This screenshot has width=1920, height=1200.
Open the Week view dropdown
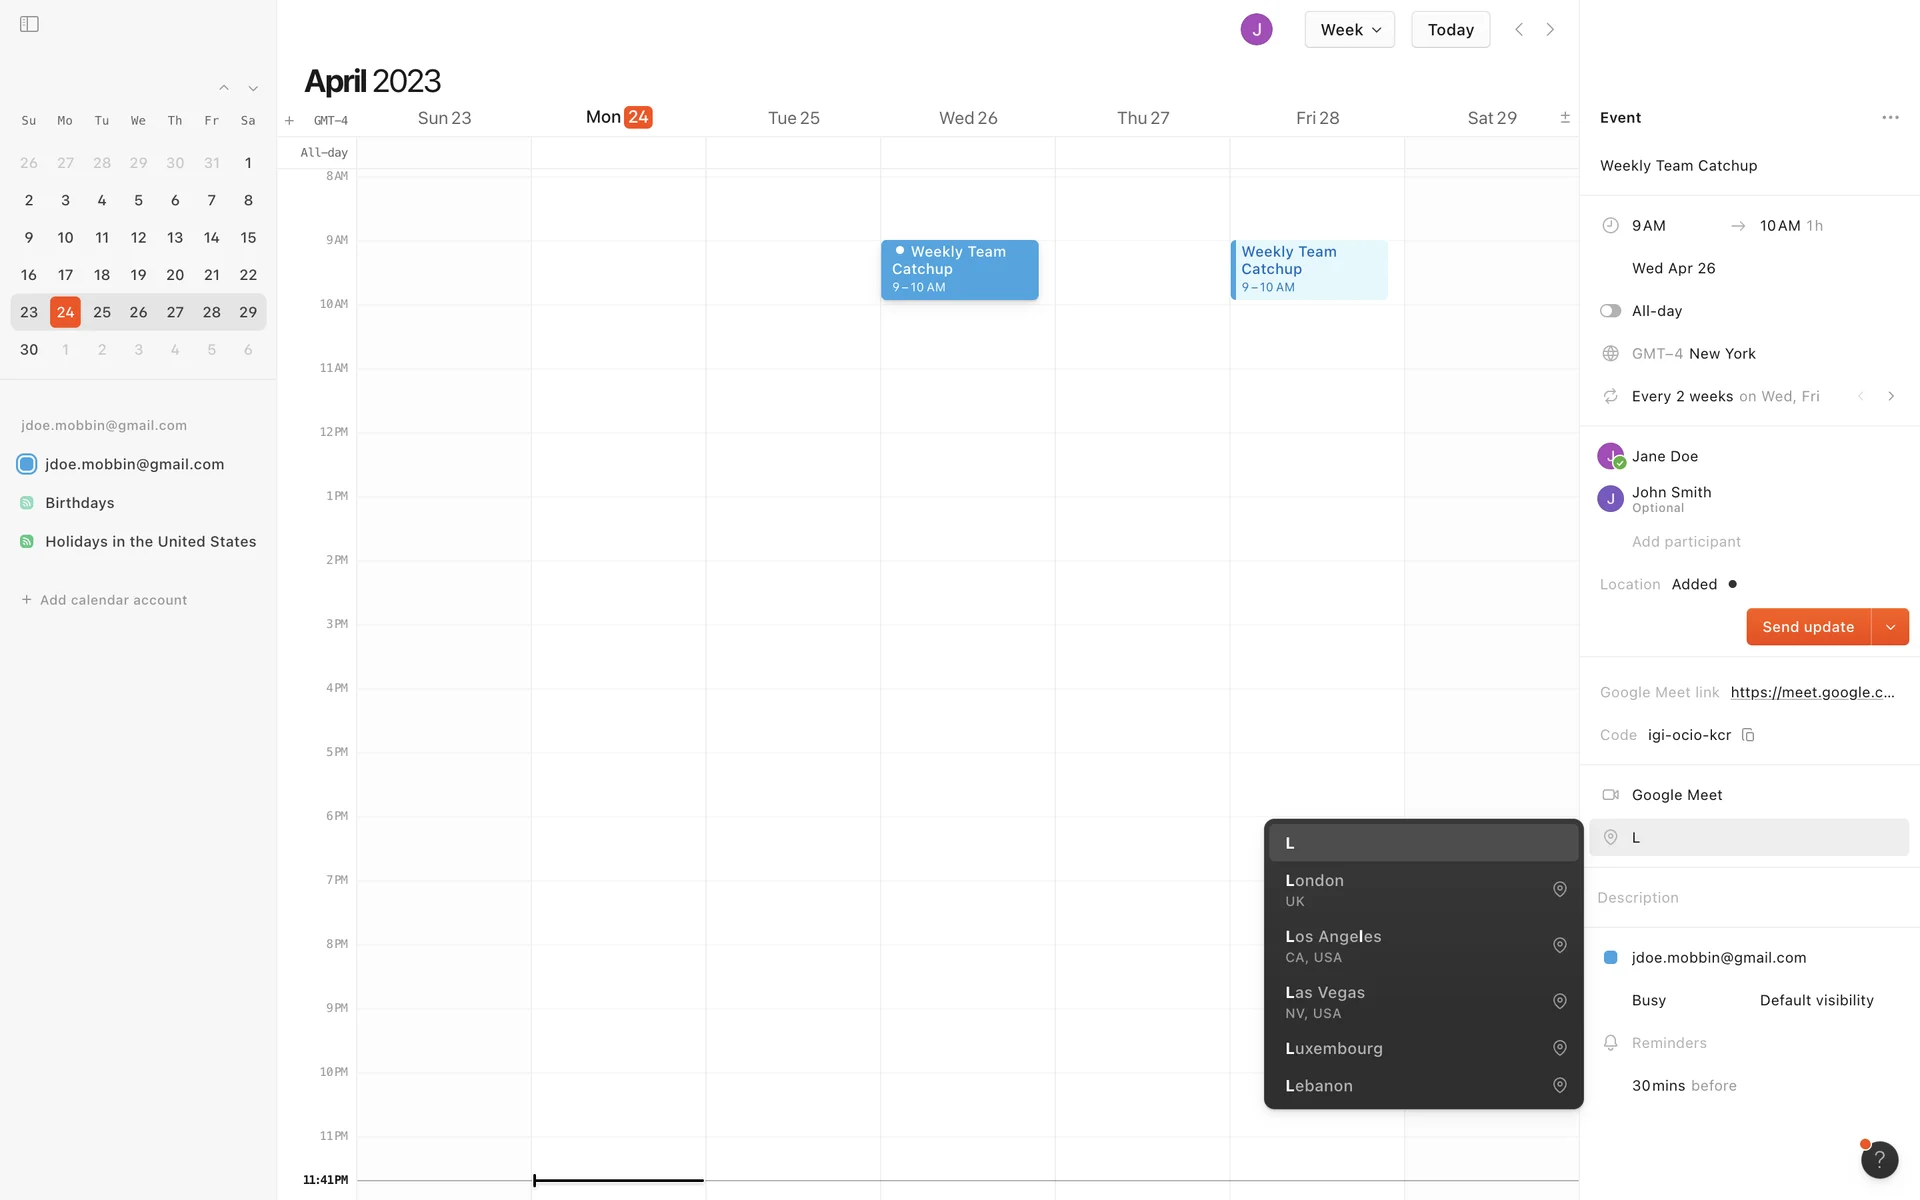tap(1349, 30)
